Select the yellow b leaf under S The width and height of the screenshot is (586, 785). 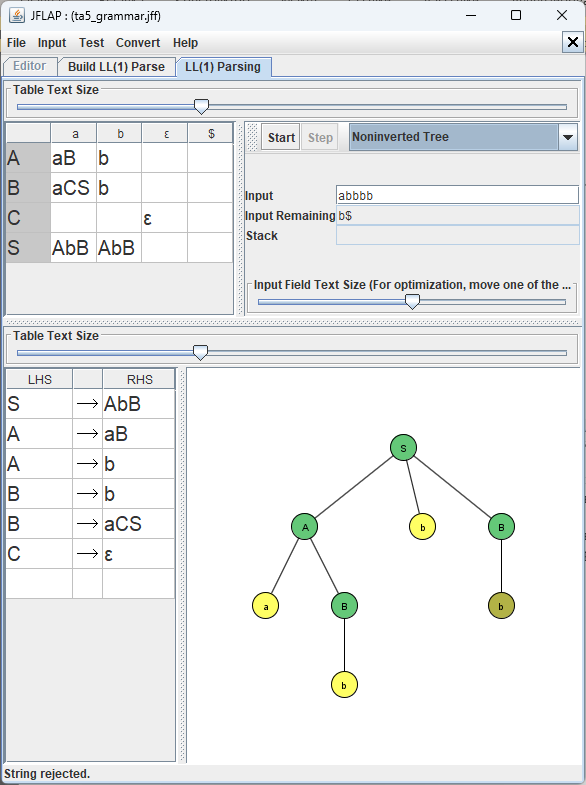[x=422, y=527]
